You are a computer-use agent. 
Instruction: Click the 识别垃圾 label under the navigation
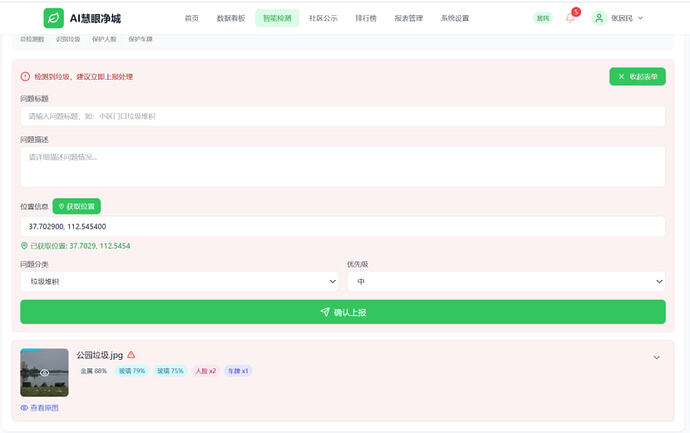pos(68,39)
